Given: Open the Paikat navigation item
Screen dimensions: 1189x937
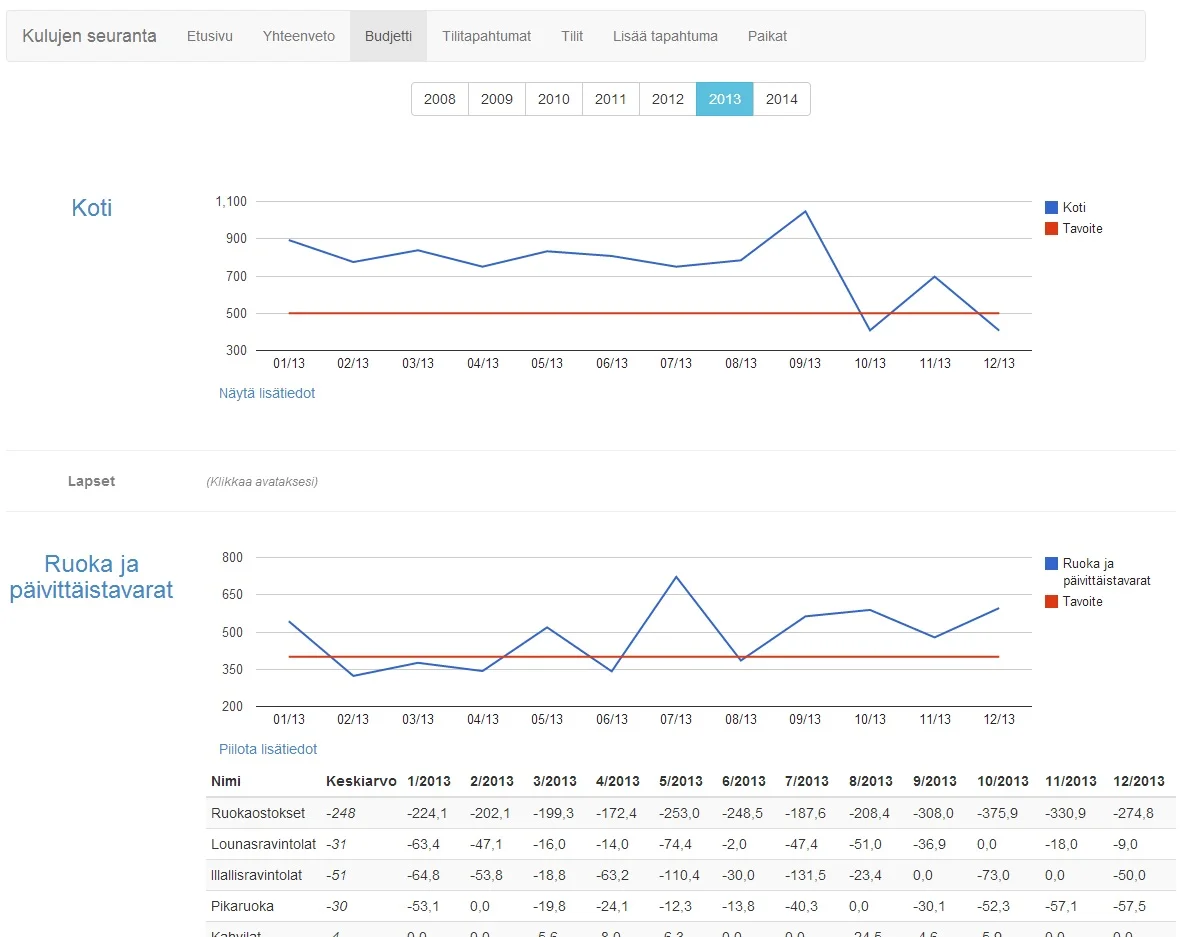Looking at the screenshot, I should pos(767,36).
